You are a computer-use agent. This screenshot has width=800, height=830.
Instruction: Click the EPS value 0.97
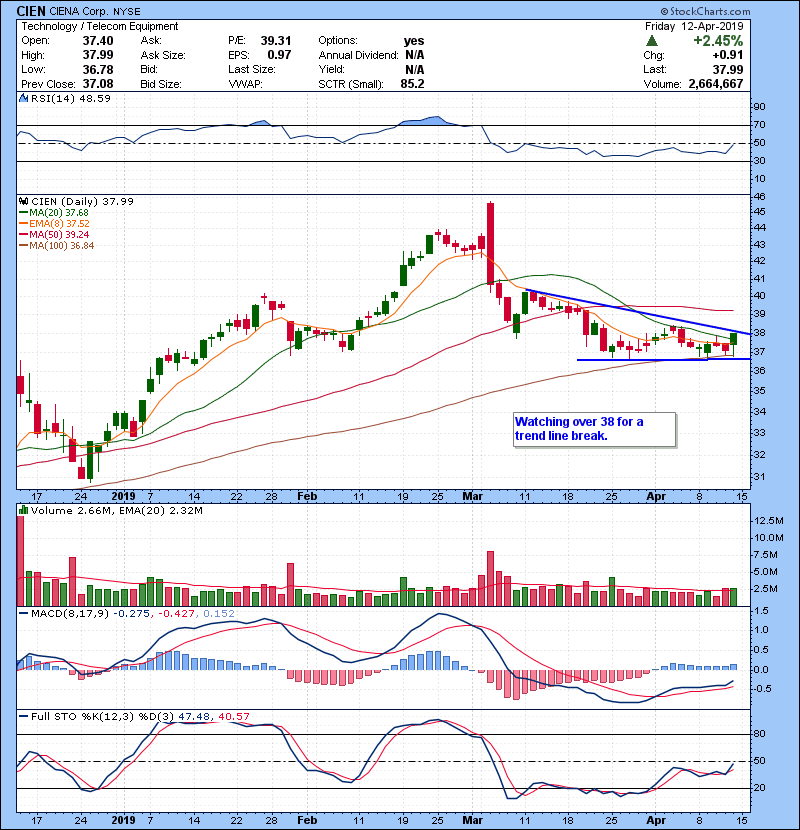coord(280,55)
